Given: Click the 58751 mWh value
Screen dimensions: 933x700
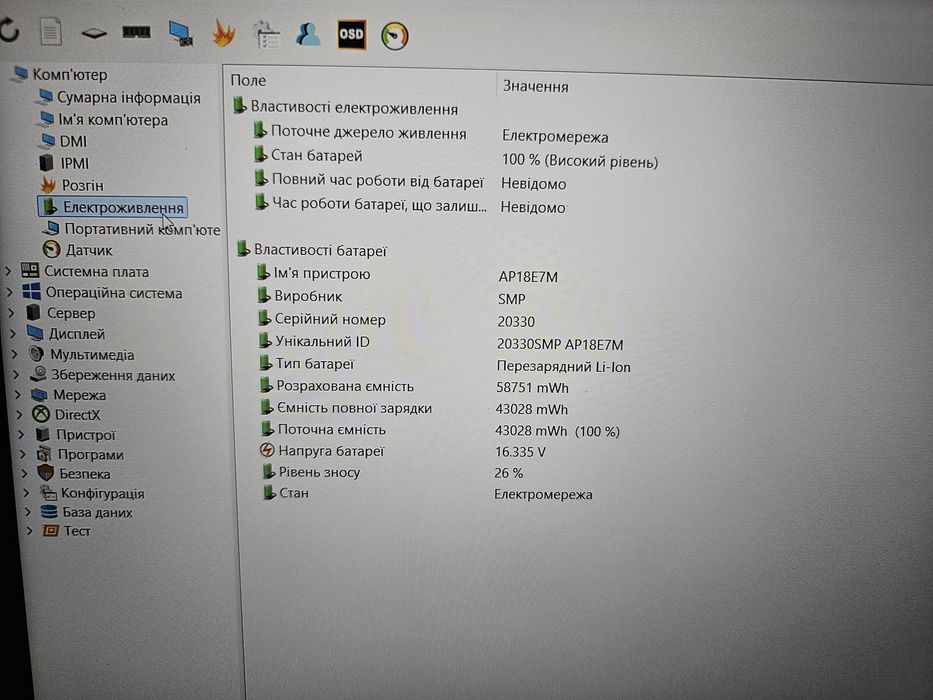Looking at the screenshot, I should point(533,388).
